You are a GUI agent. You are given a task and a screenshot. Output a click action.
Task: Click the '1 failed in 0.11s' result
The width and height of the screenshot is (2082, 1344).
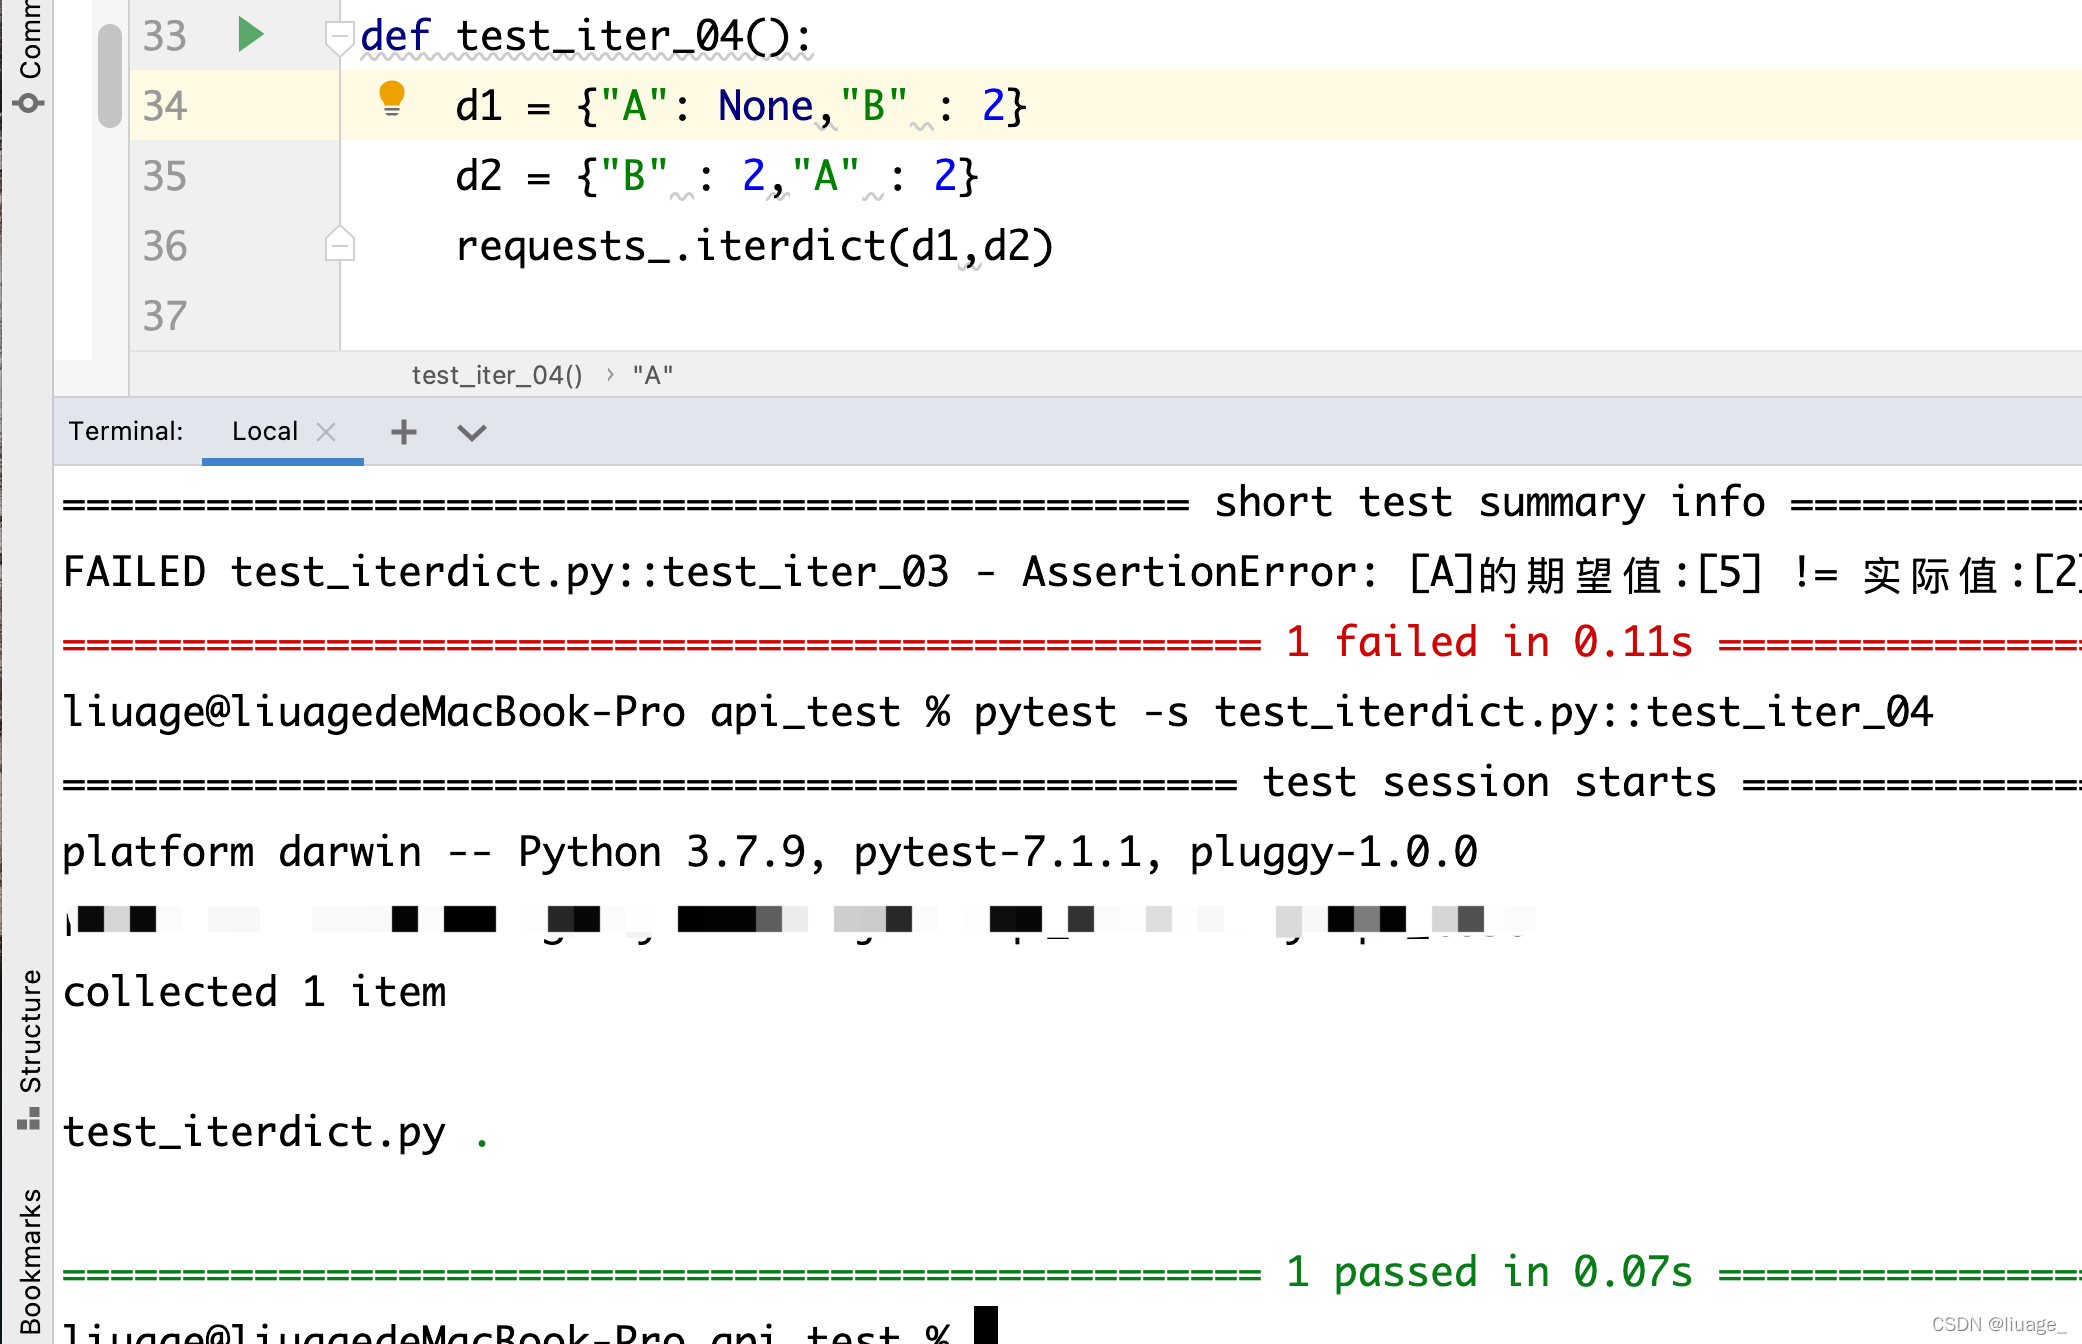click(1490, 642)
